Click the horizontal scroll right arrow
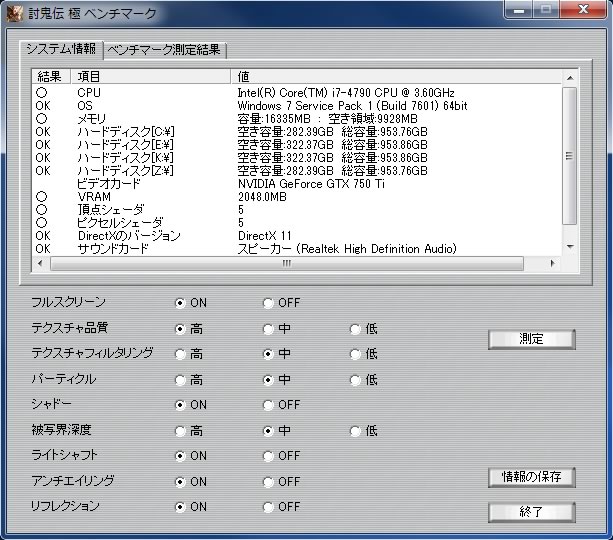Image resolution: width=613 pixels, height=540 pixels. 552,263
